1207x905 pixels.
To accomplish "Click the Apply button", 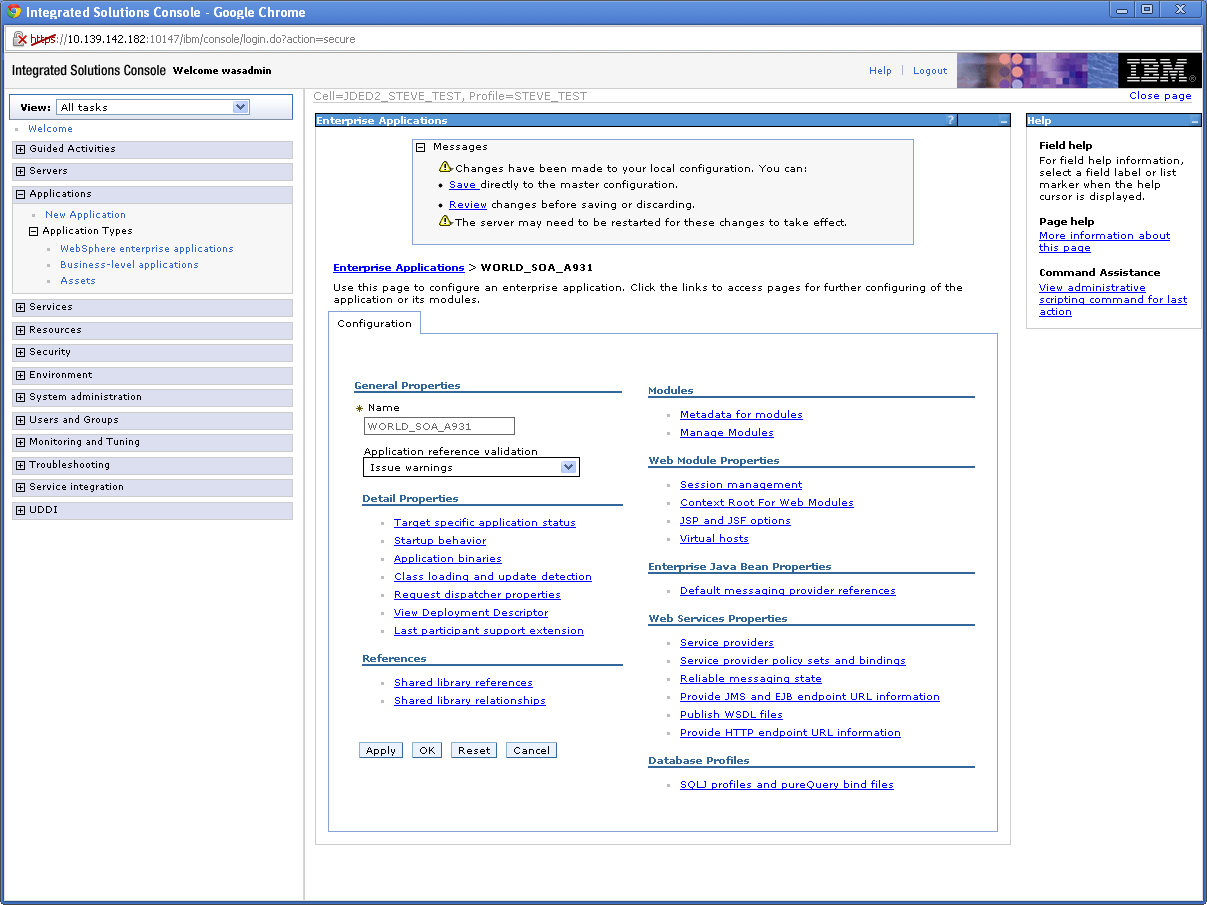I will (381, 750).
